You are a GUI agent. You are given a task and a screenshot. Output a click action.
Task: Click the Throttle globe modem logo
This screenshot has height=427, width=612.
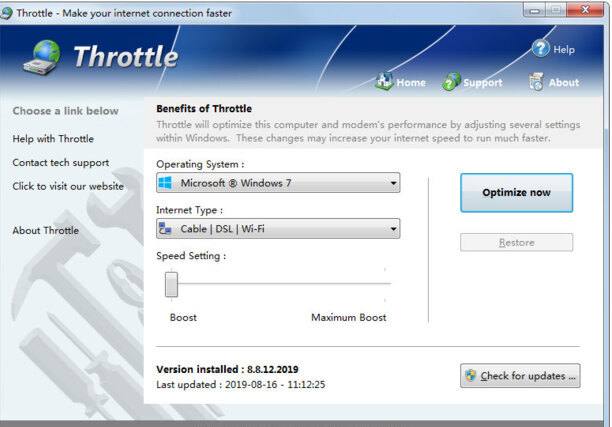tap(42, 58)
